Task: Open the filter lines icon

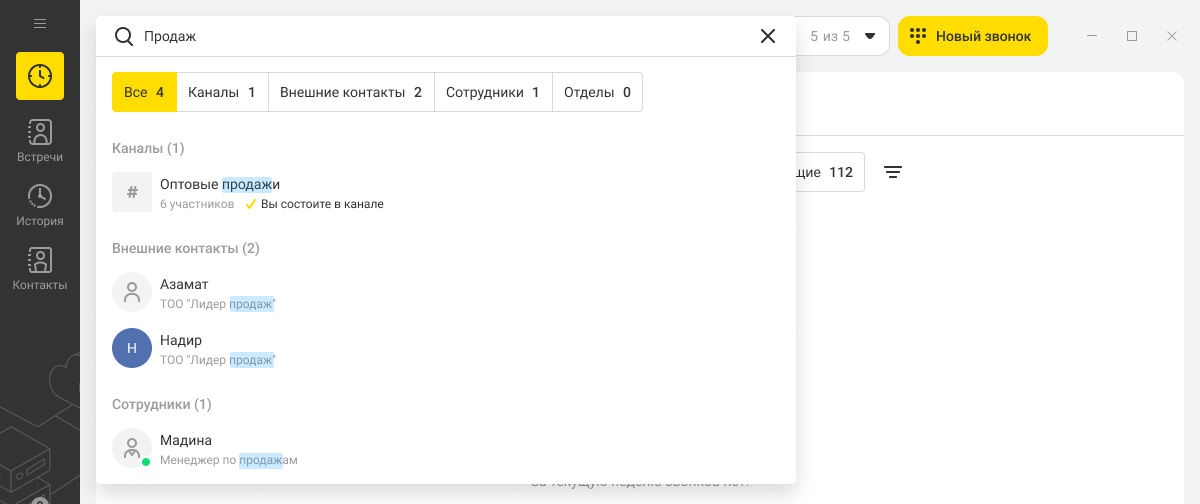Action: 893,172
